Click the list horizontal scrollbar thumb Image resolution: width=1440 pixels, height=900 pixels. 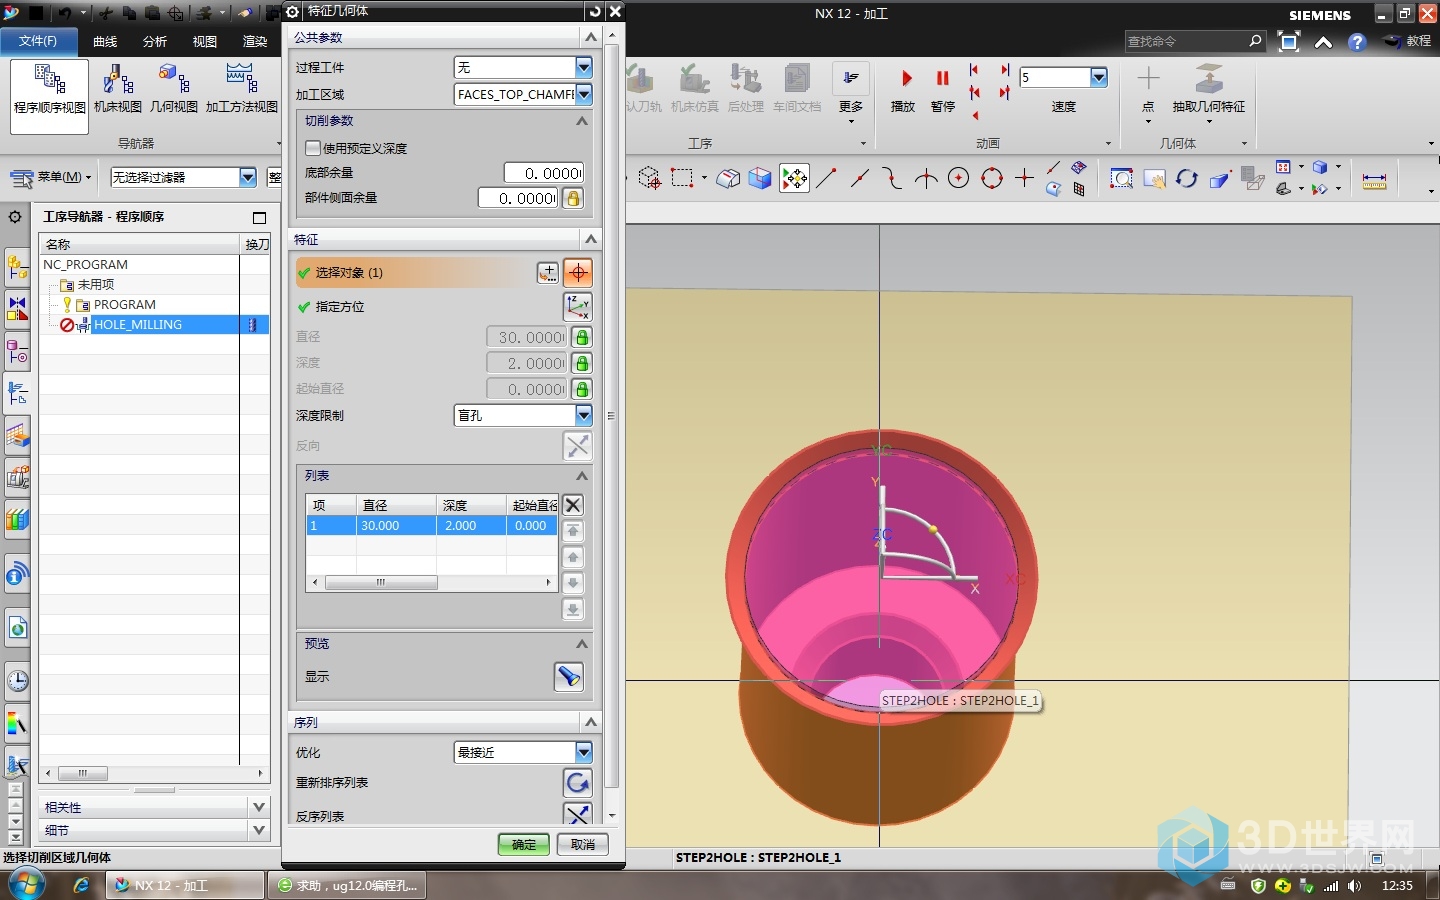[381, 582]
